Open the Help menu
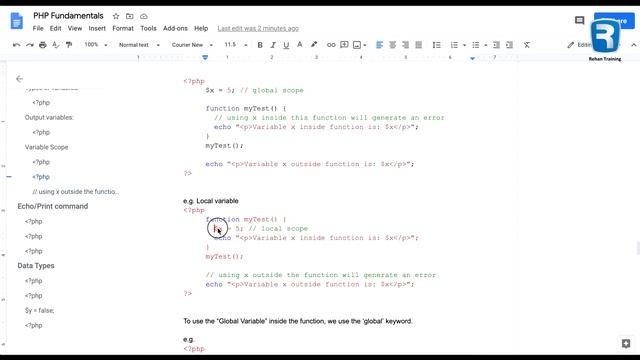This screenshot has height=360, width=640. [x=201, y=28]
